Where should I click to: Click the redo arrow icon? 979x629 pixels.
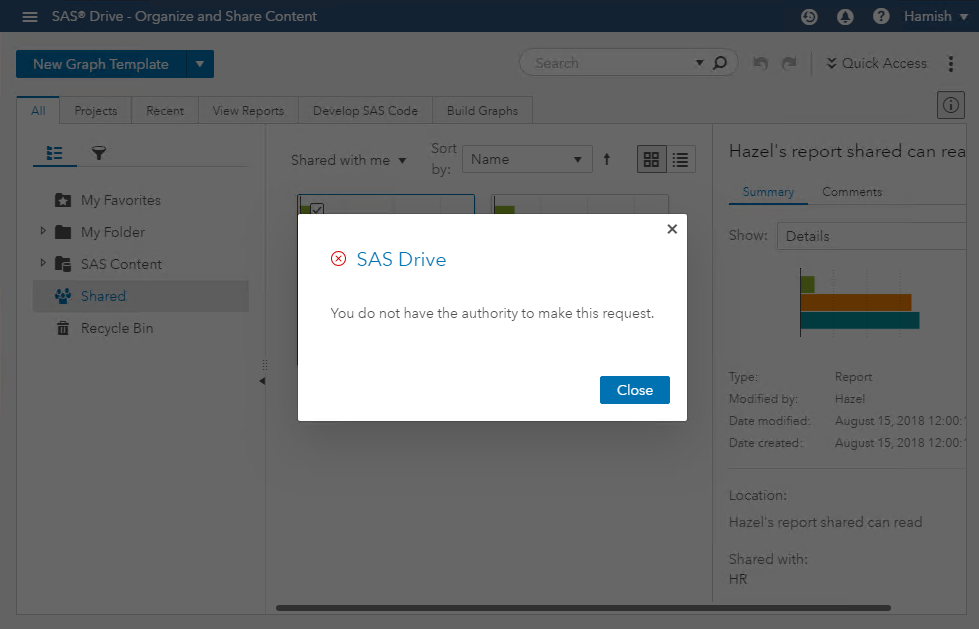tap(789, 63)
